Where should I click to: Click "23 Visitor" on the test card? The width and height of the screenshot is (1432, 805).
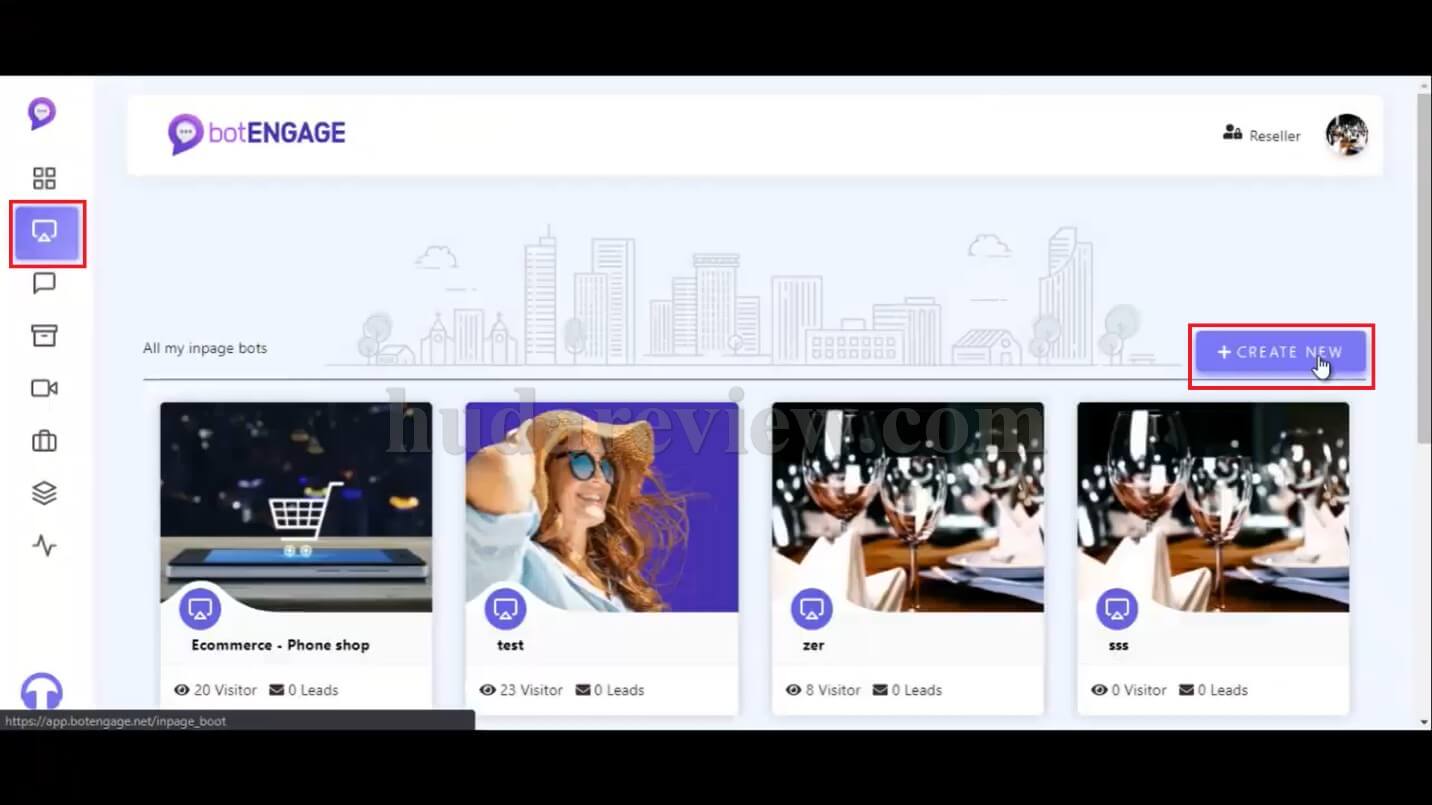pos(521,690)
